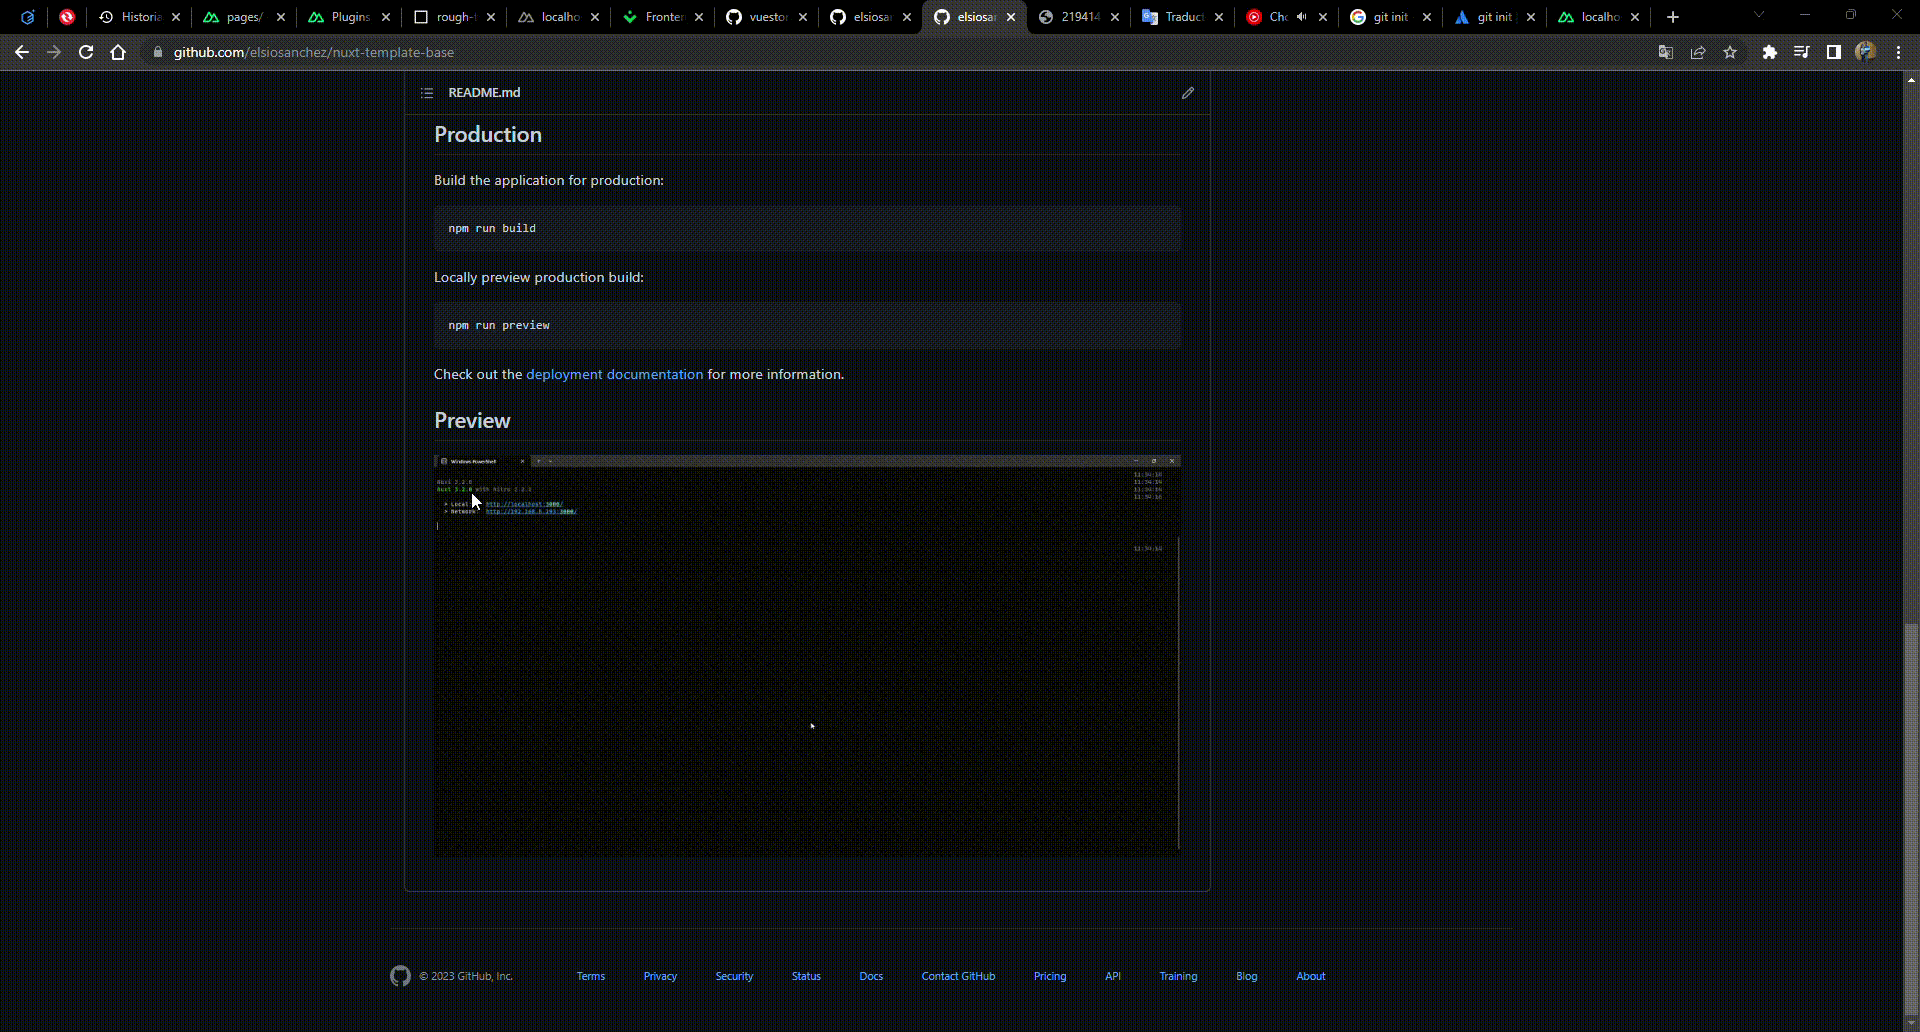Edit README.md using the pencil icon

(1188, 92)
